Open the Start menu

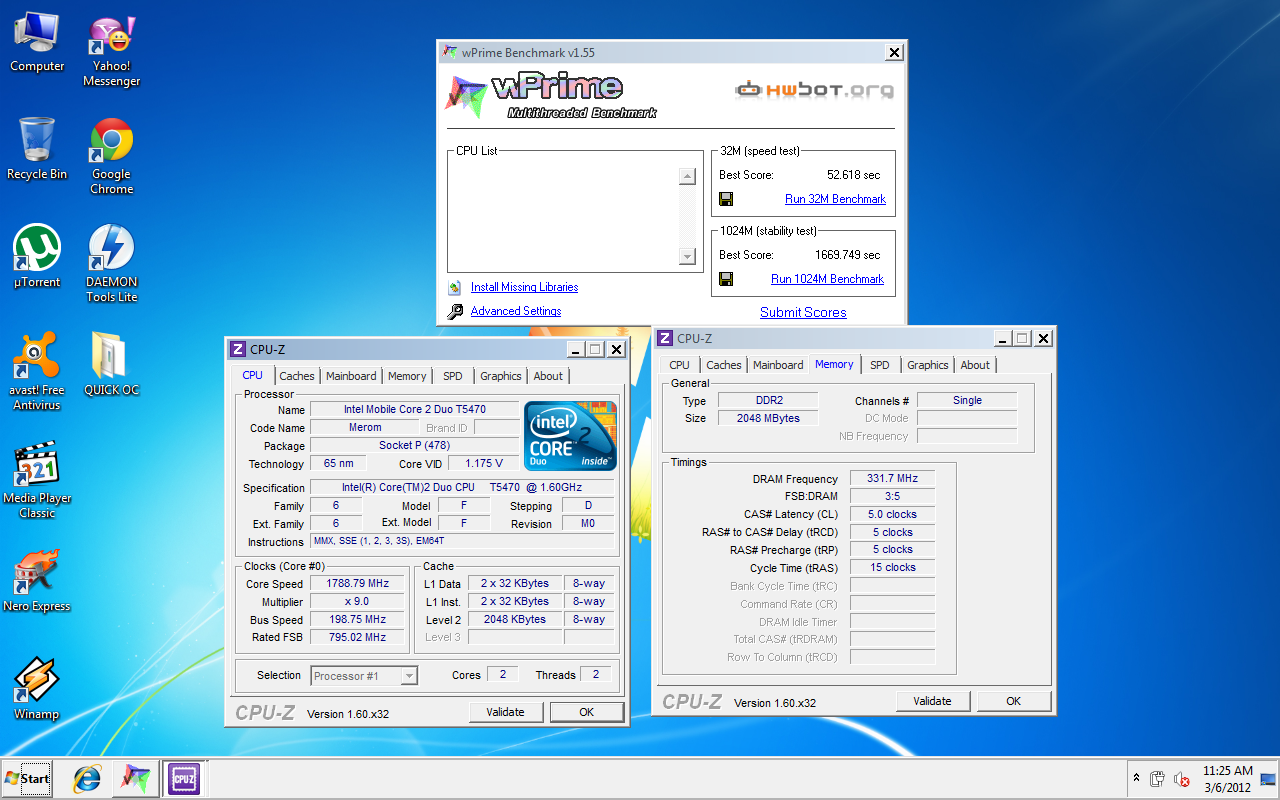[x=27, y=778]
